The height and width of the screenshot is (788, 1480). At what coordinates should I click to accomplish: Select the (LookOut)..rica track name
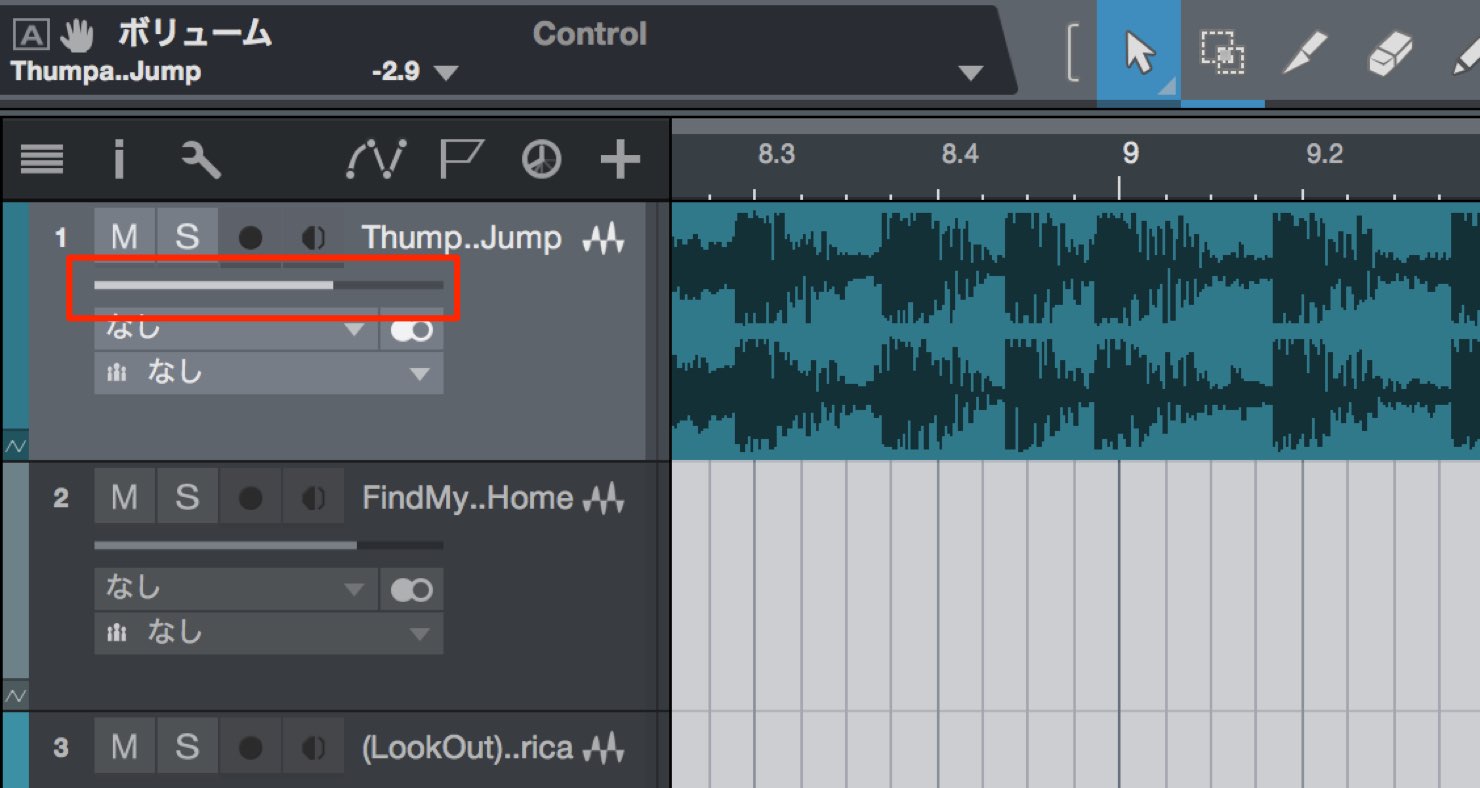pyautogui.click(x=467, y=747)
